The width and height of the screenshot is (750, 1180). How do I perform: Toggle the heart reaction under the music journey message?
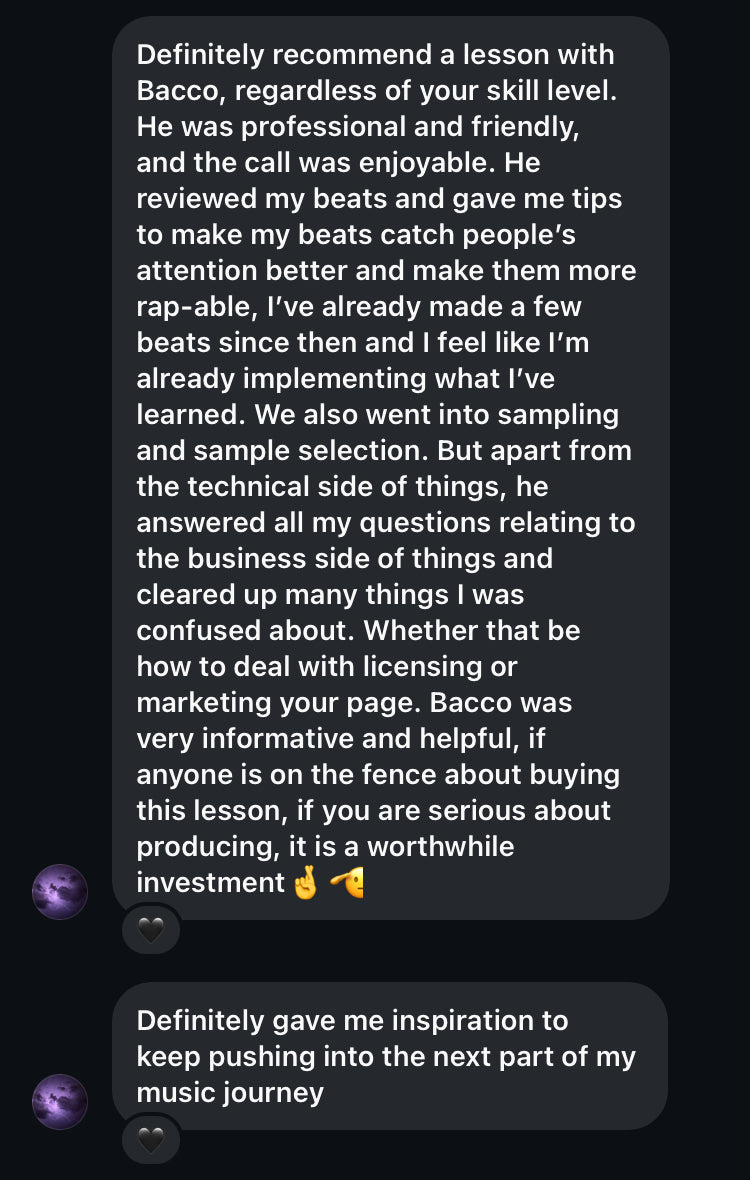(x=151, y=1140)
